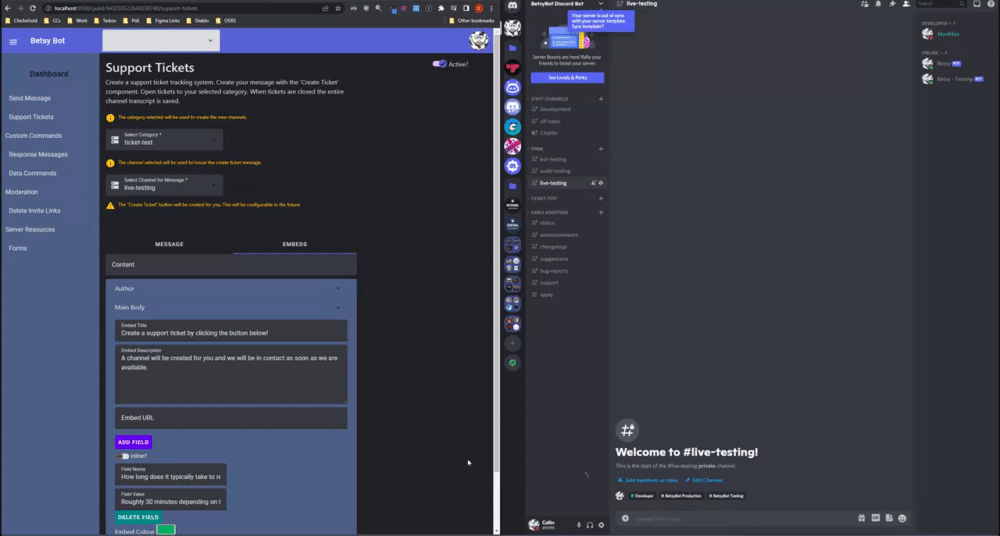
Task: Bookmark this page with the star icon
Action: (x=338, y=8)
